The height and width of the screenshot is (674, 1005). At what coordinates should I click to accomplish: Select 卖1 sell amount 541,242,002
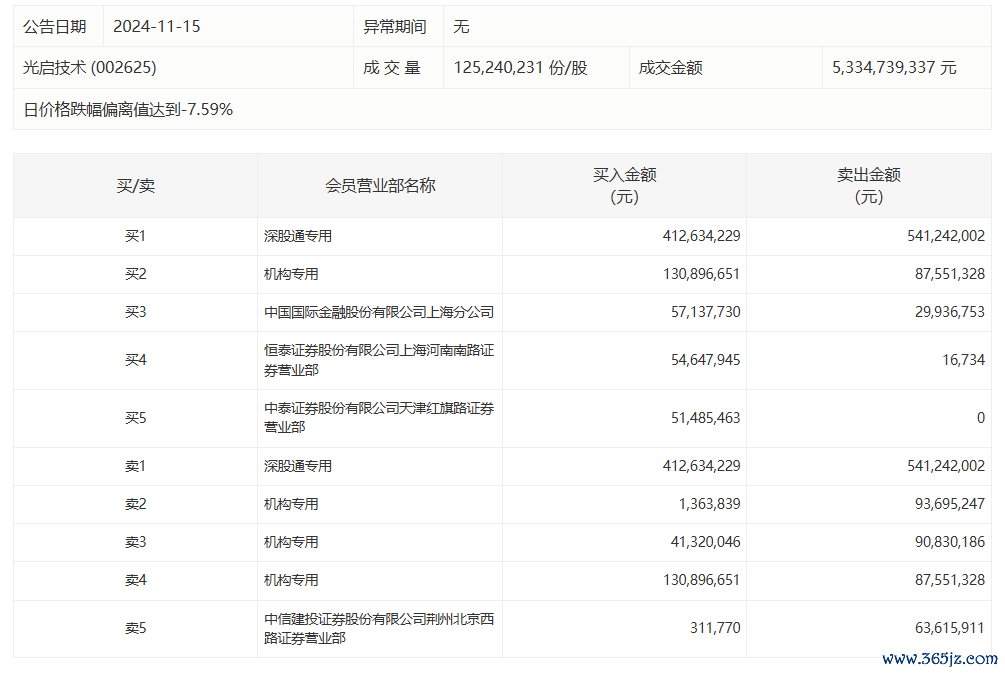(946, 466)
